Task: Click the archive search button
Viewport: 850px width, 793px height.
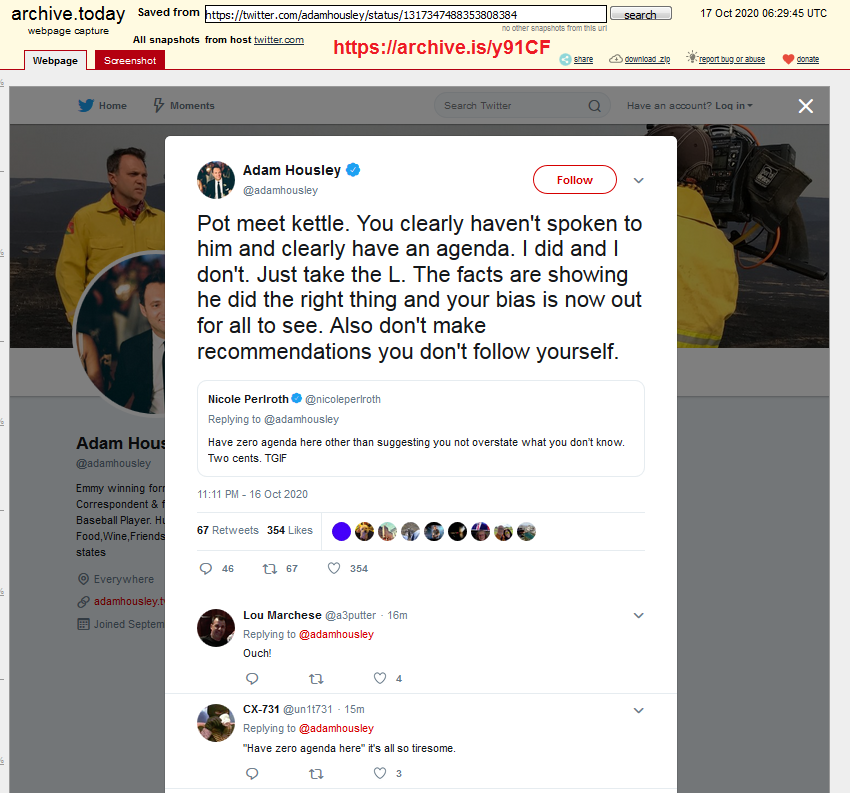Action: [641, 14]
